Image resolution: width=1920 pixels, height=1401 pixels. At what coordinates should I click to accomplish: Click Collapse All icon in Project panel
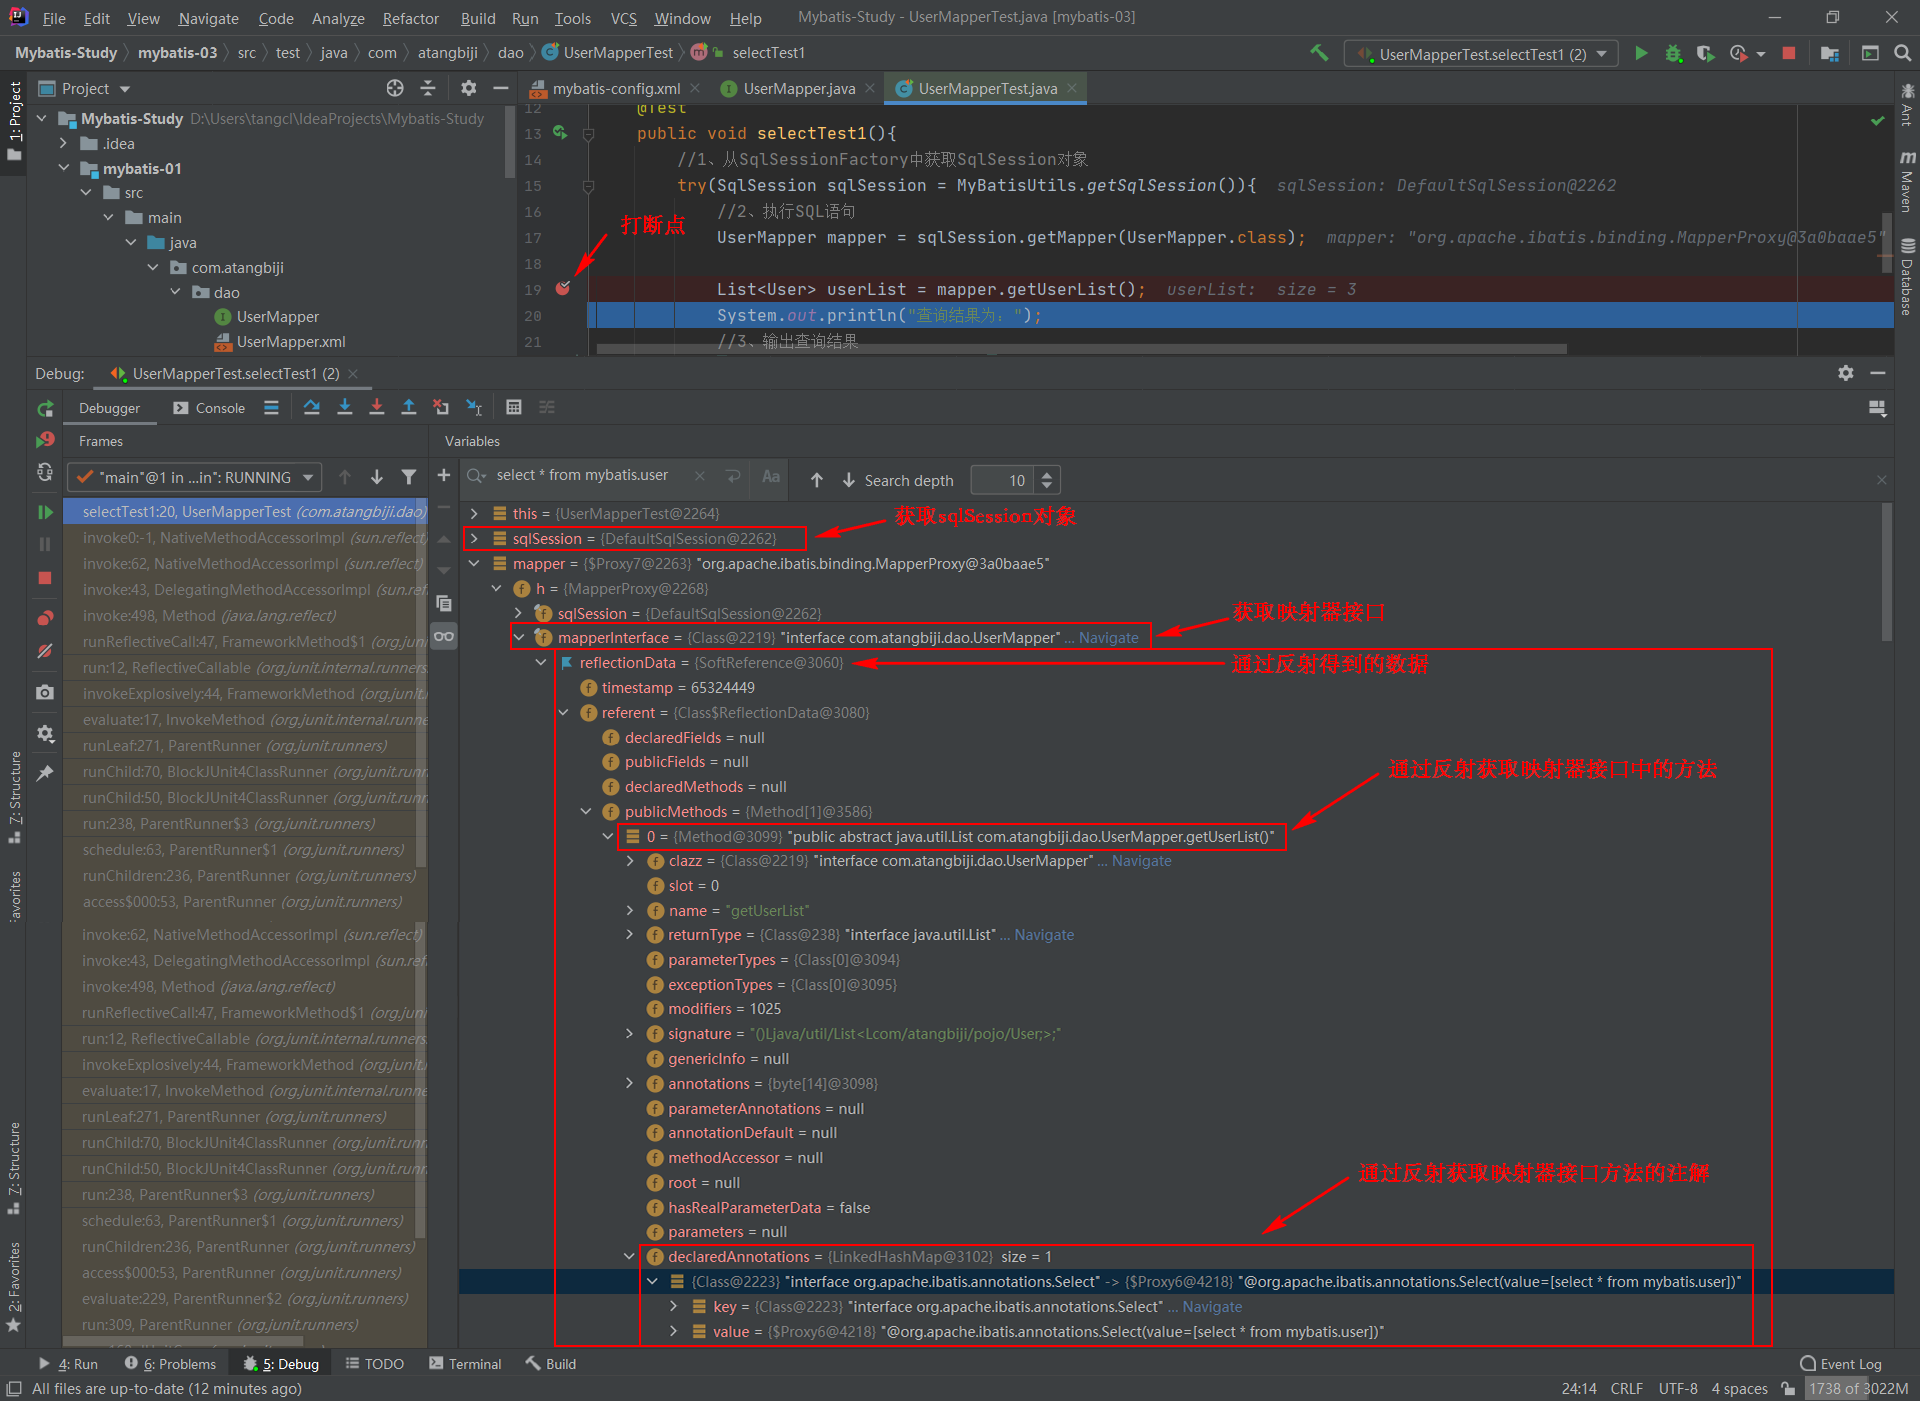coord(428,88)
